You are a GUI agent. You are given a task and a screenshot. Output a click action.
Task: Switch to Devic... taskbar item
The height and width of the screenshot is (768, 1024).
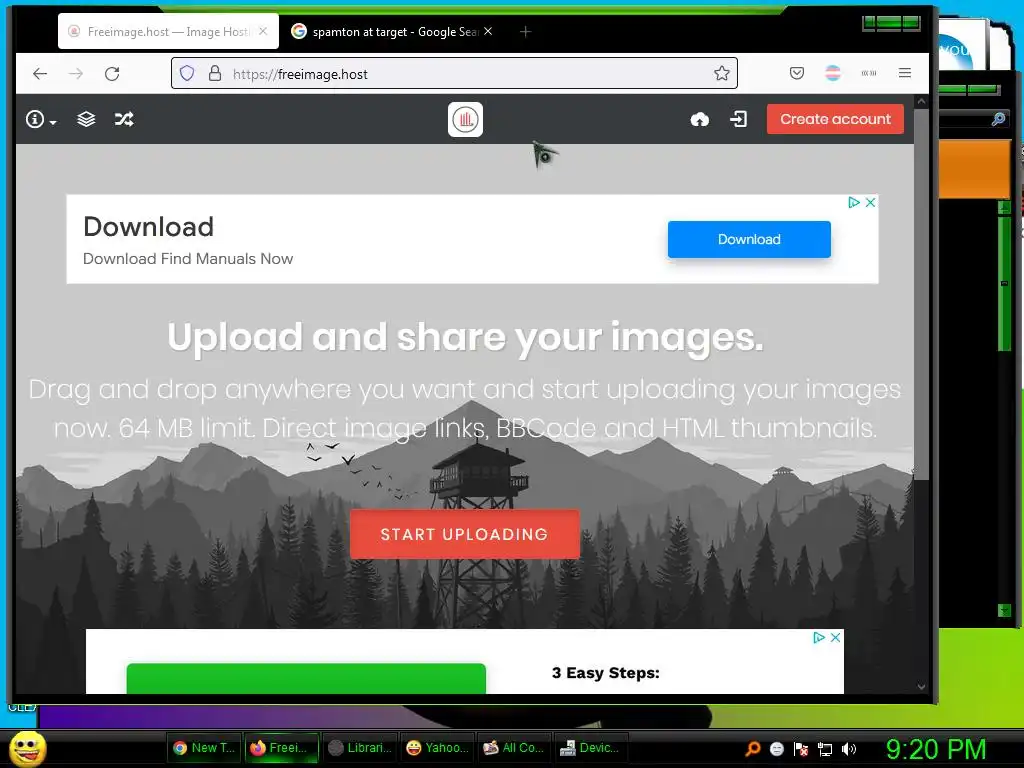[x=590, y=748]
